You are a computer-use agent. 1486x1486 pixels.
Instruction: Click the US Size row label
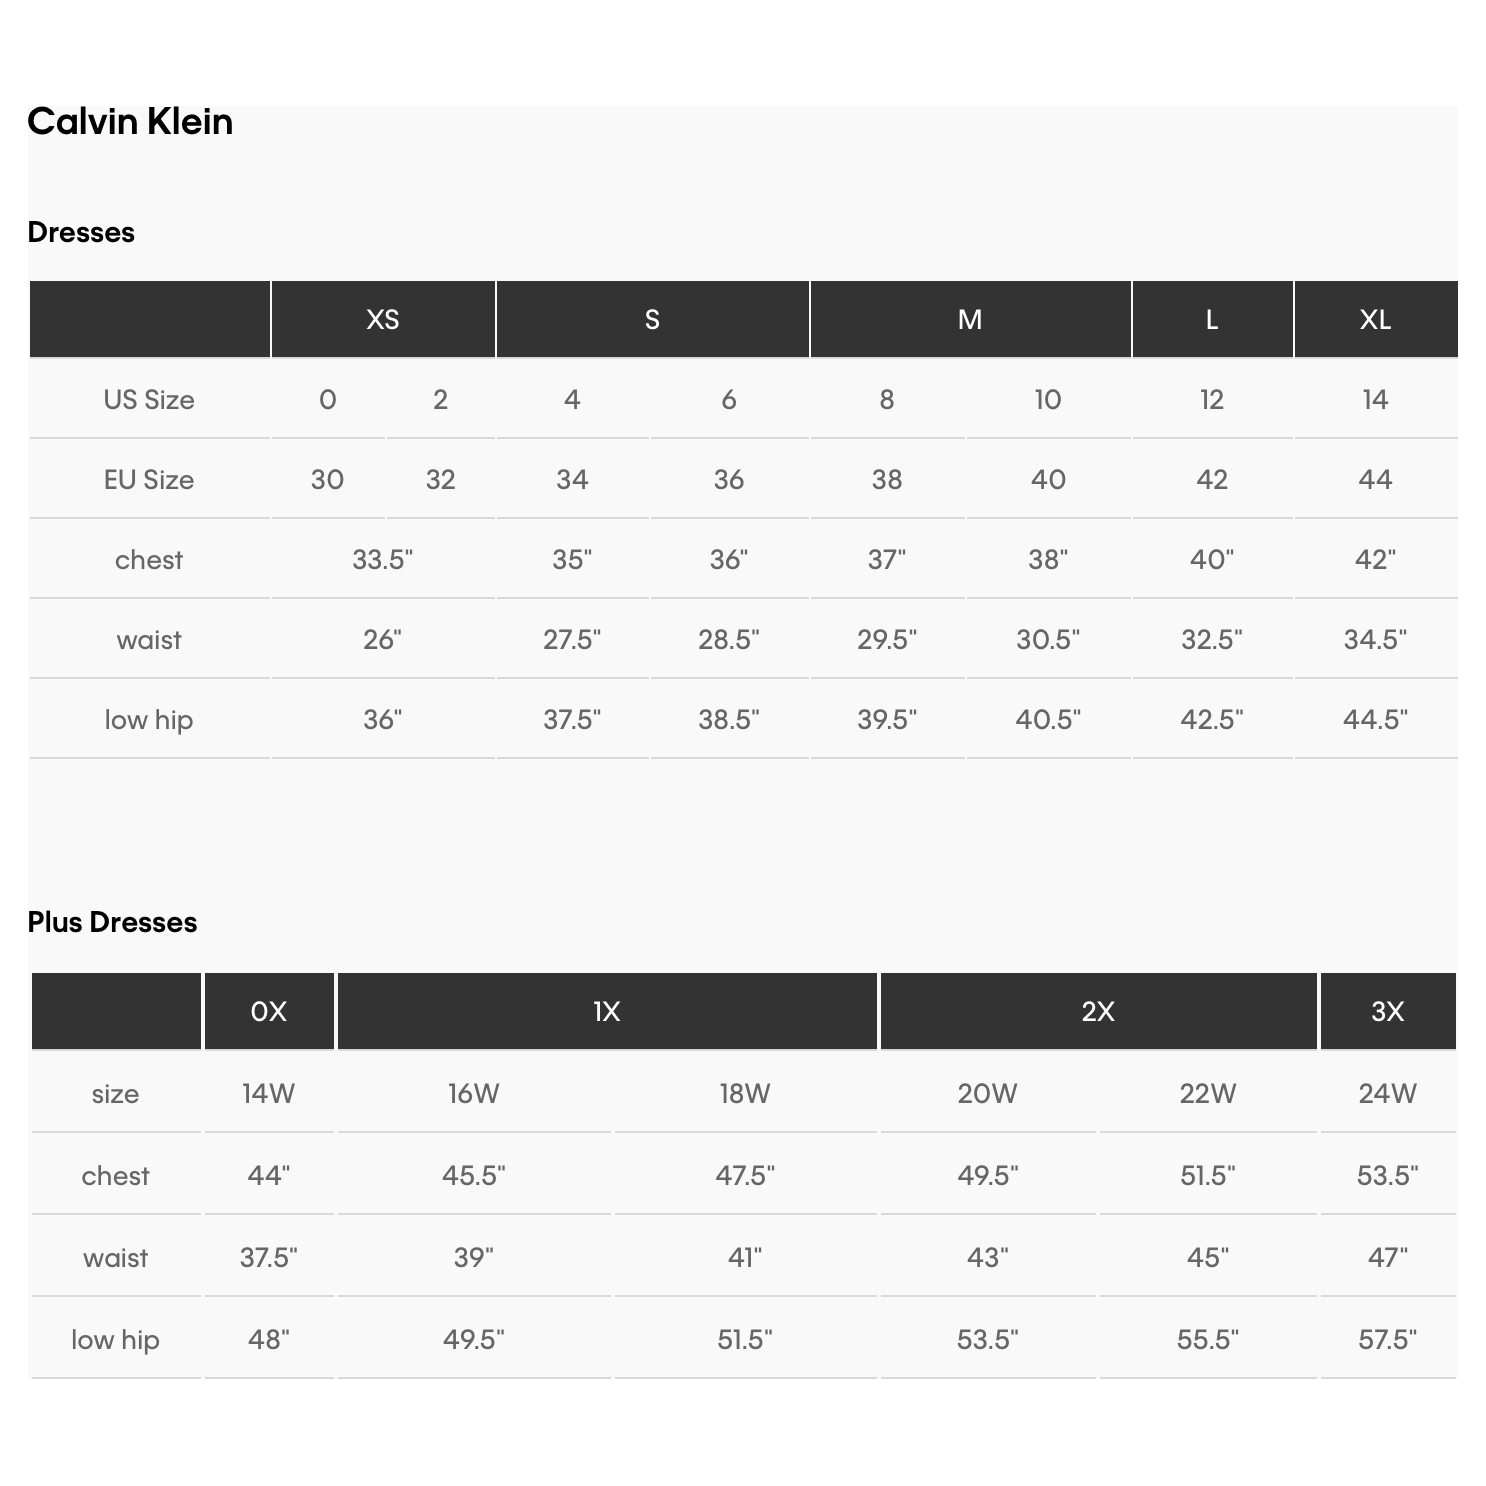pos(149,400)
